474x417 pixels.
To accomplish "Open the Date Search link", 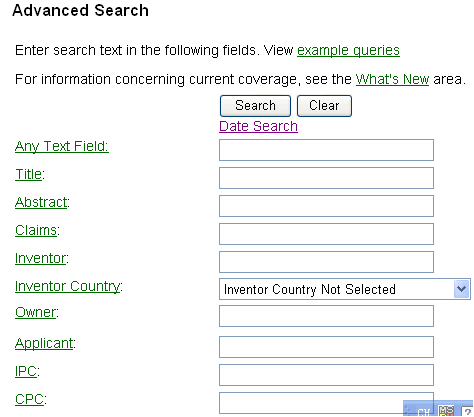I will click(x=258, y=126).
